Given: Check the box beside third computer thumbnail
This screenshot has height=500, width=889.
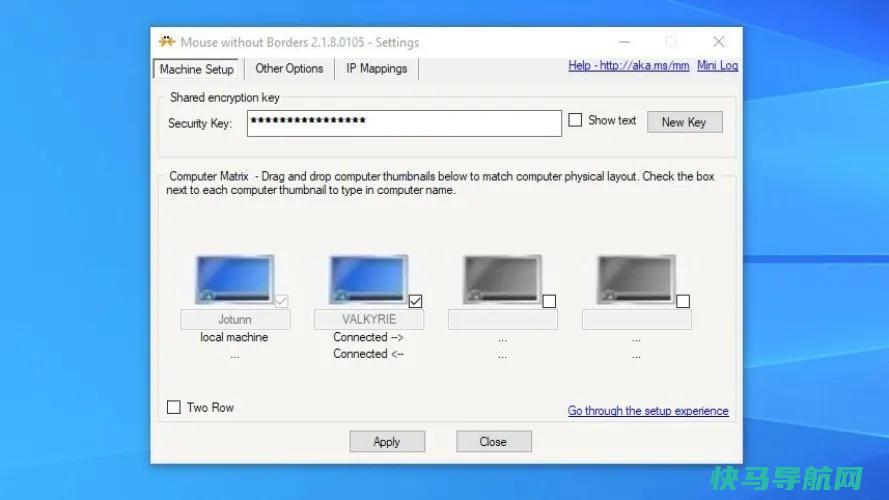Looking at the screenshot, I should (x=549, y=301).
